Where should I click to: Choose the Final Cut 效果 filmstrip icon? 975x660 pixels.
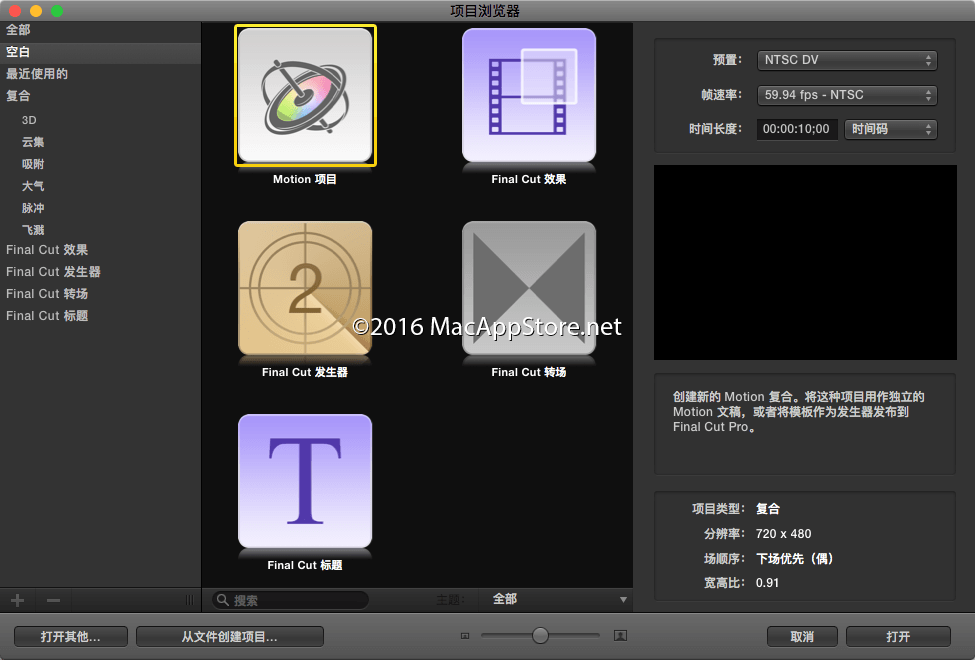(x=528, y=96)
